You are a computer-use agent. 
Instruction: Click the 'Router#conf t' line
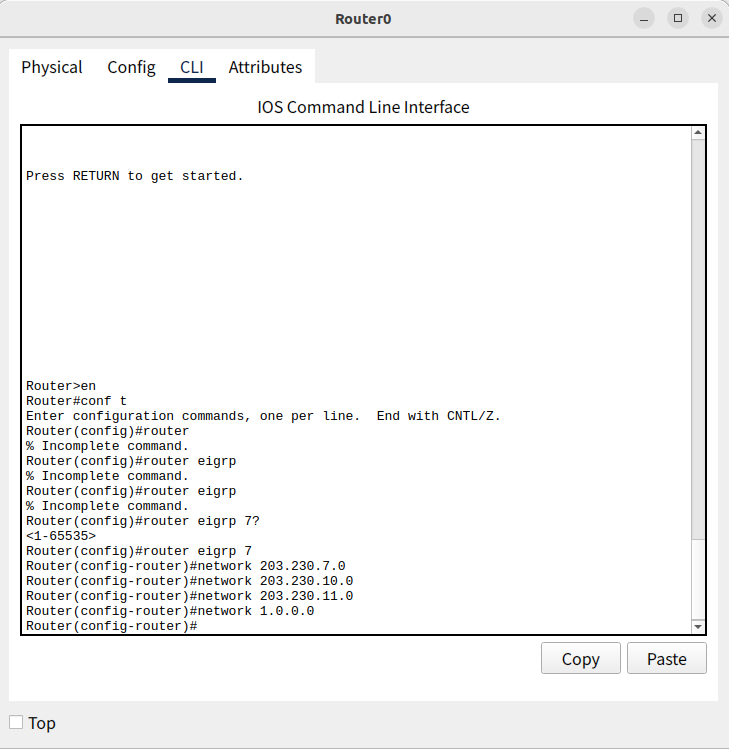(76, 401)
